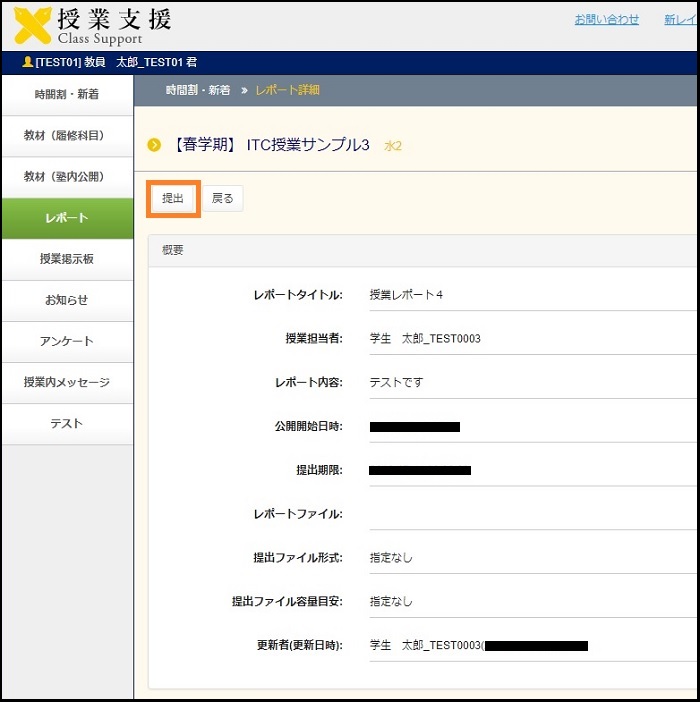Open the partially visible 新レイ link at top right

680,19
